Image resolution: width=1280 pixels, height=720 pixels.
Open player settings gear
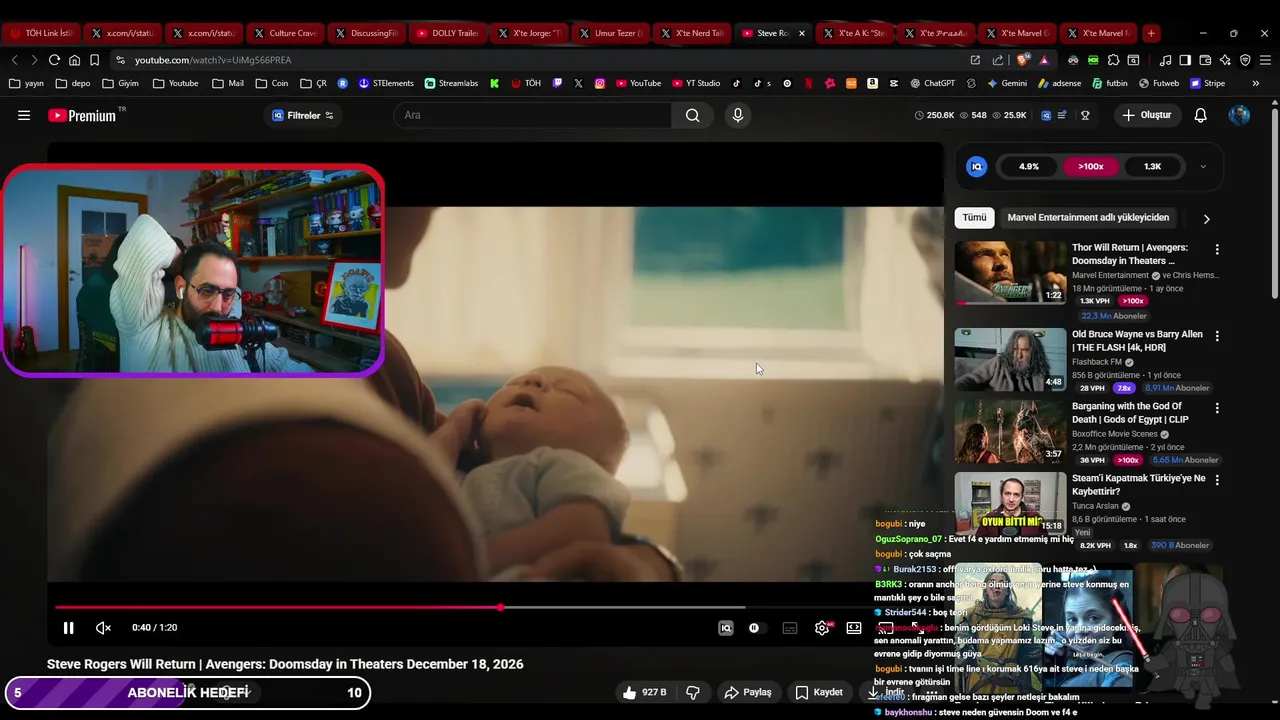pyautogui.click(x=822, y=628)
